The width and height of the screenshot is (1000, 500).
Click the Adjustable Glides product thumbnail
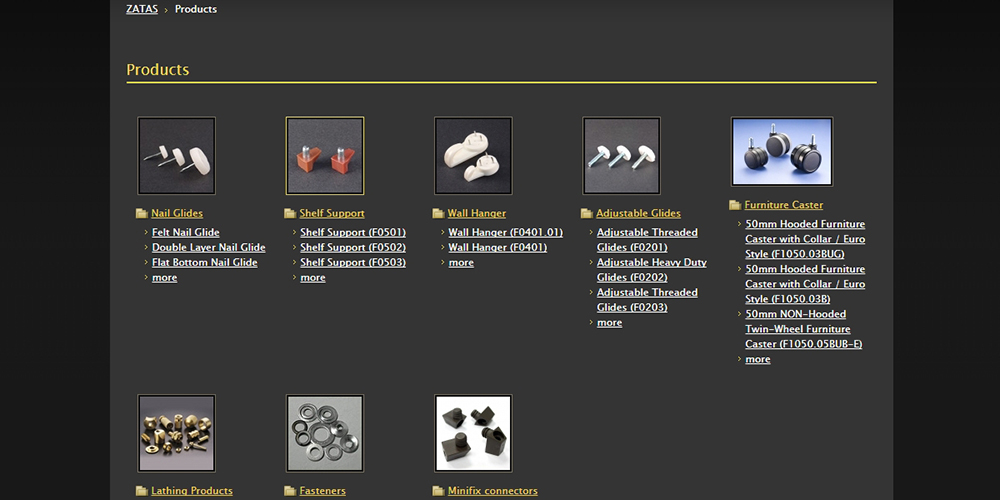(x=621, y=156)
